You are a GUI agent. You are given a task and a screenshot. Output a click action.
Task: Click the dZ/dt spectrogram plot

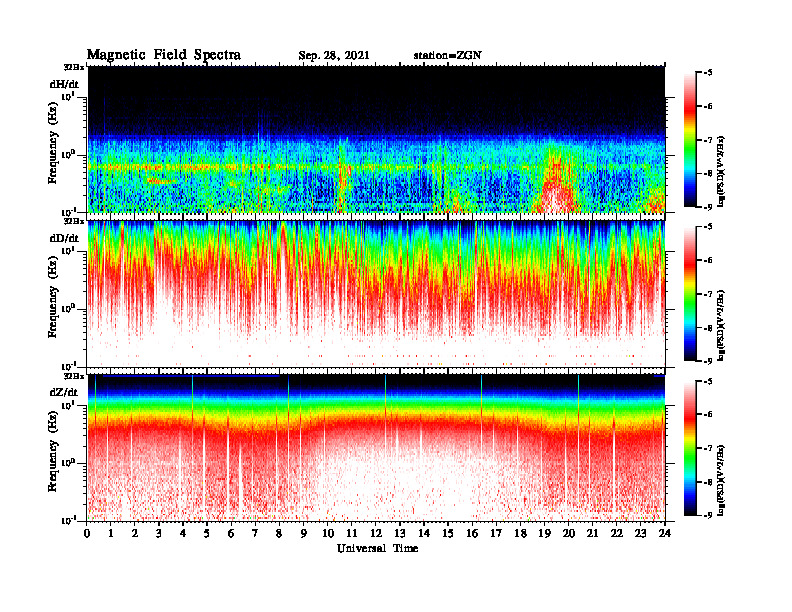(376, 448)
